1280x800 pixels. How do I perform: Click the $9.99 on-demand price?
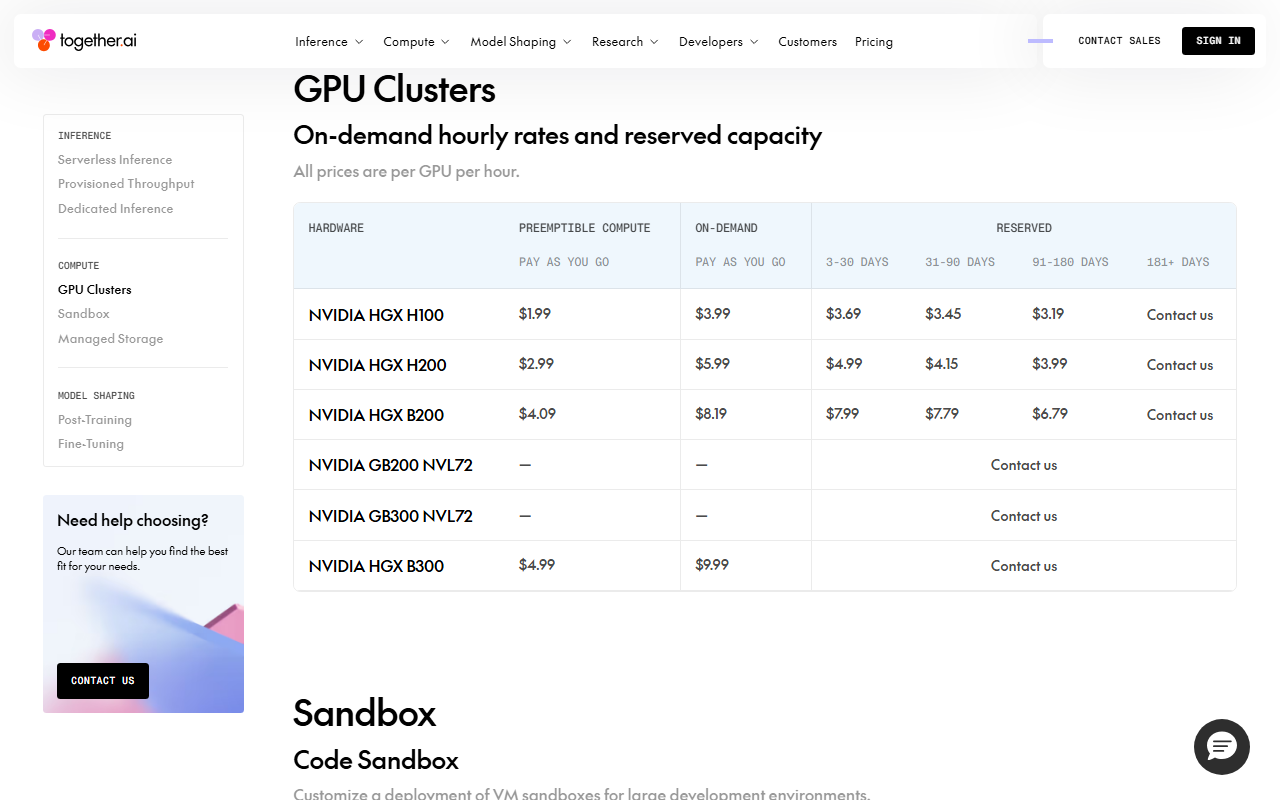(712, 565)
